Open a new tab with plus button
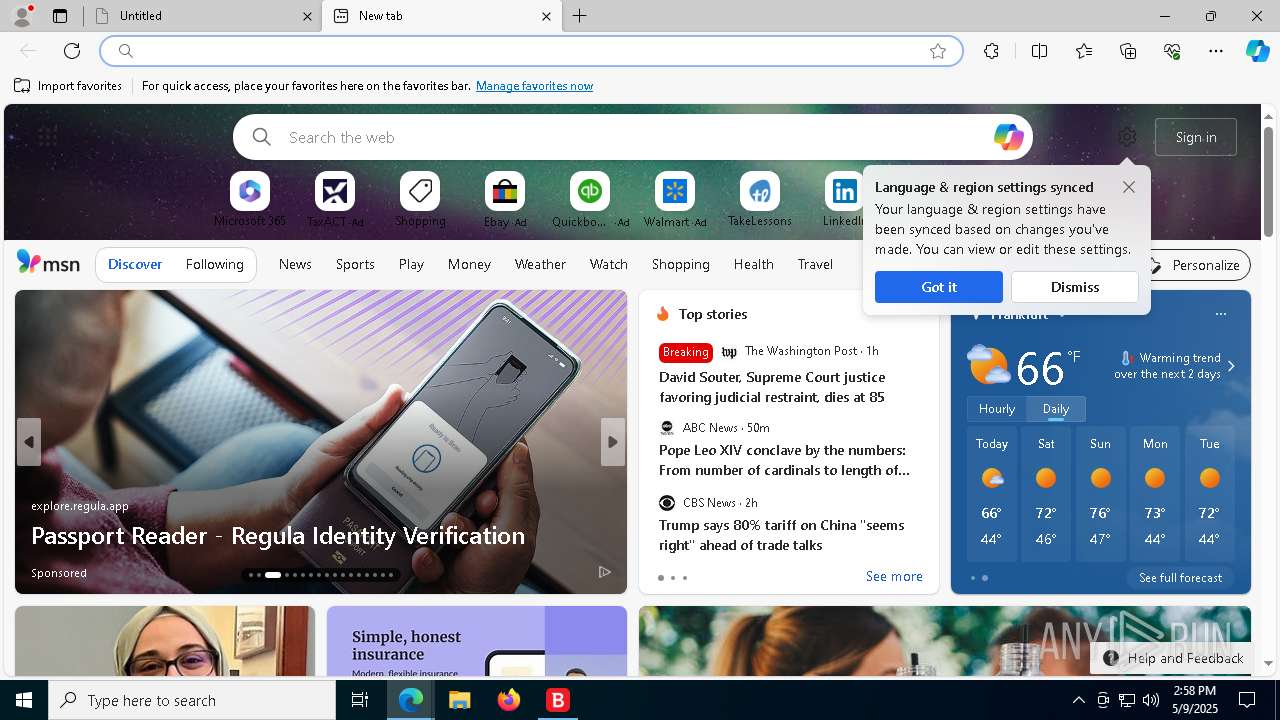Screen dimensions: 1280x720 pyautogui.click(x=580, y=16)
